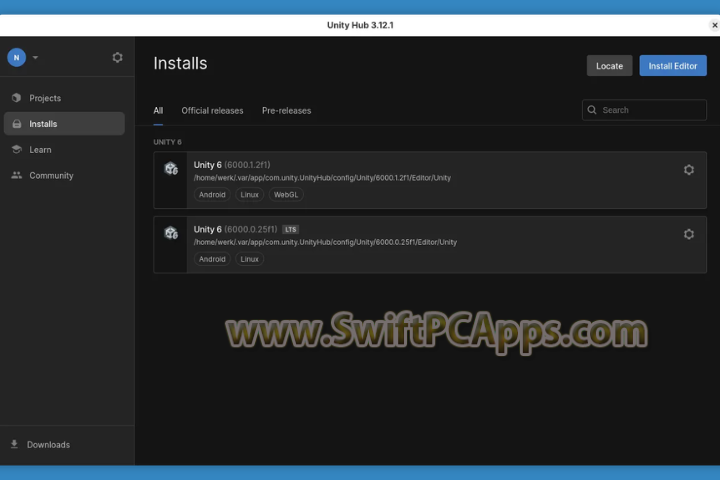This screenshot has height=480, width=720.
Task: Click the Learn graduation cap icon
Action: 17,149
